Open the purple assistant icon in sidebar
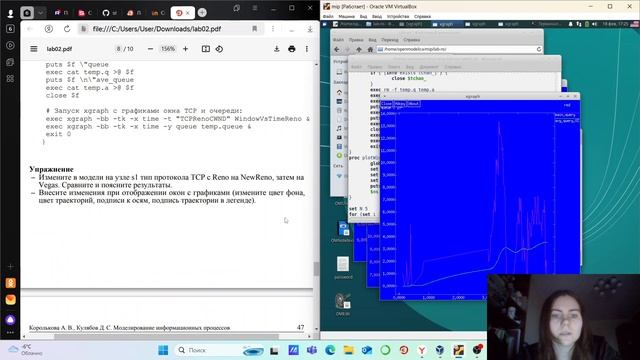This screenshot has height=360, width=640. pos(11,320)
